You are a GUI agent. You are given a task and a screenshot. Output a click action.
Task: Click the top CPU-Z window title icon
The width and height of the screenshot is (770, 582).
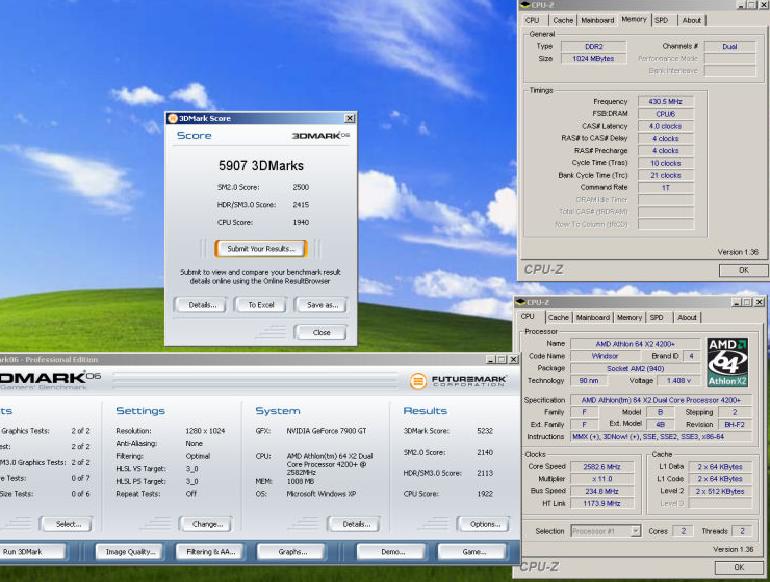point(525,5)
